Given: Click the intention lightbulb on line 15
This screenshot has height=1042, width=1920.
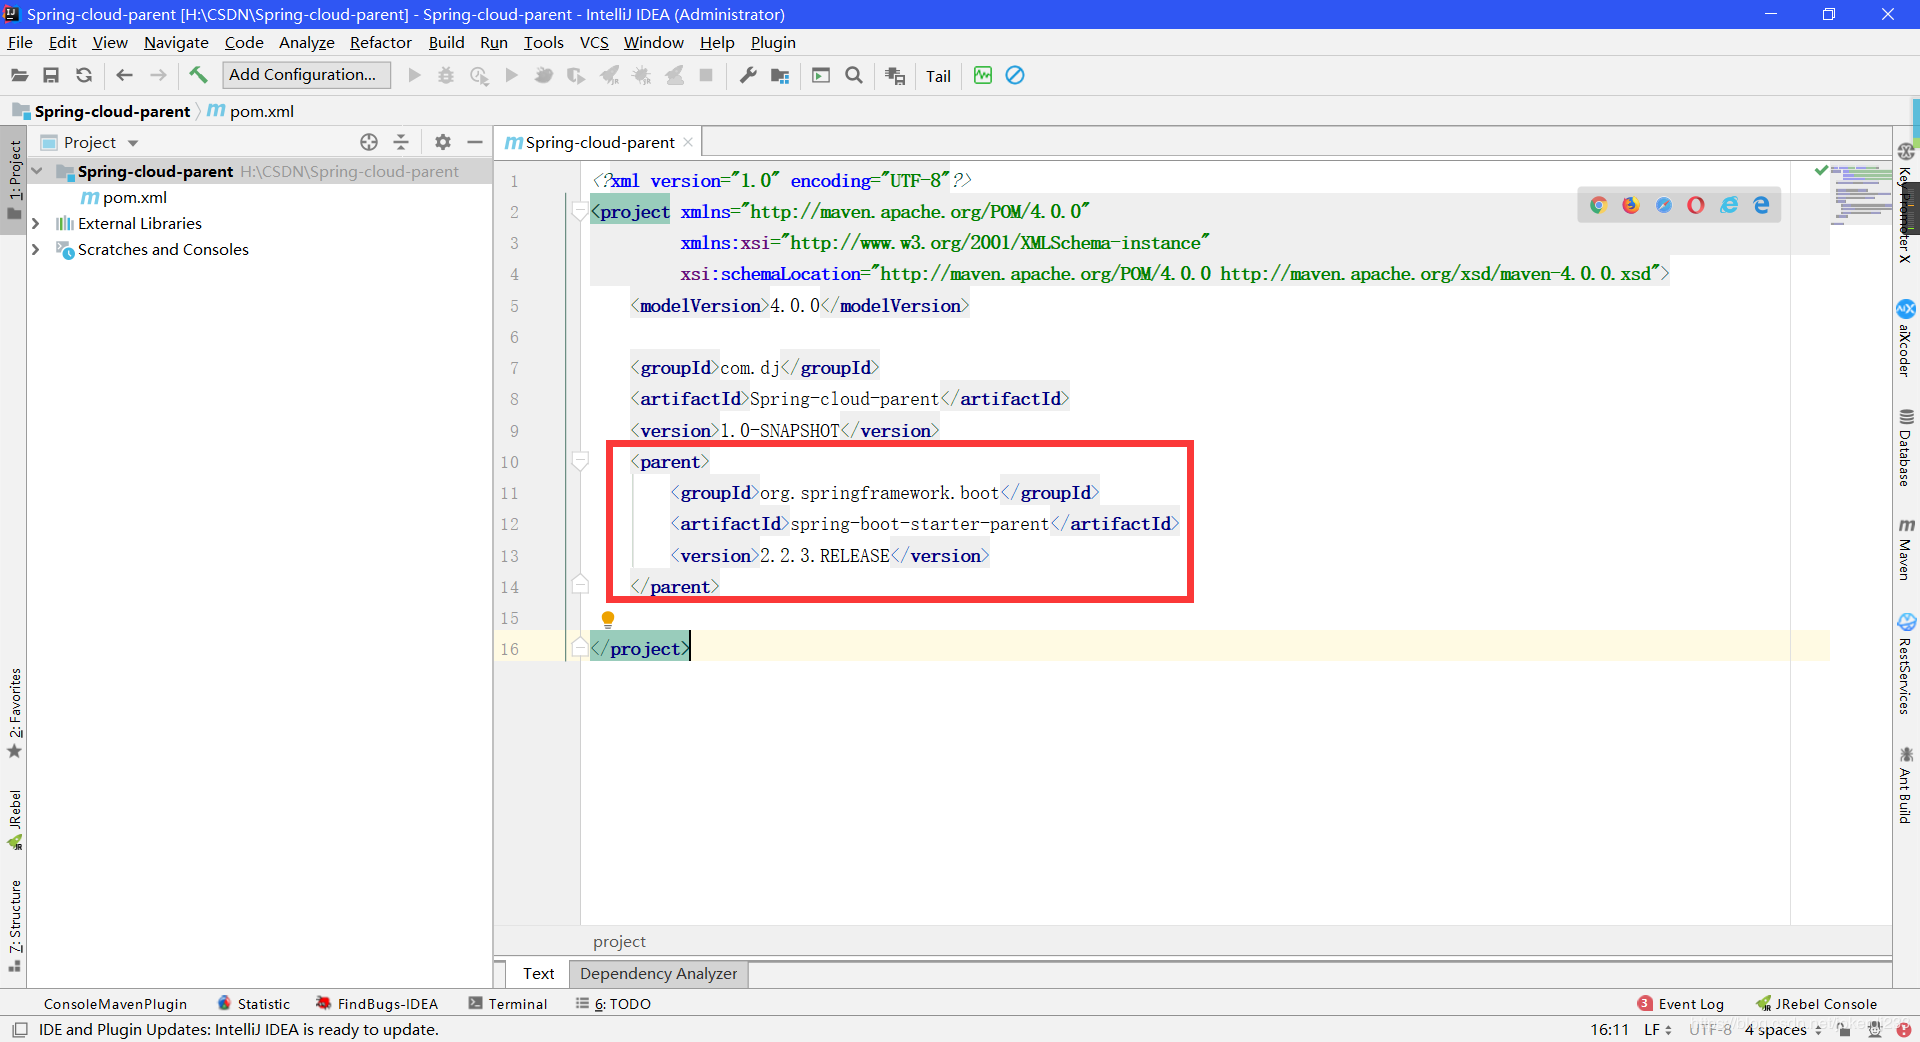Looking at the screenshot, I should coord(607,619).
